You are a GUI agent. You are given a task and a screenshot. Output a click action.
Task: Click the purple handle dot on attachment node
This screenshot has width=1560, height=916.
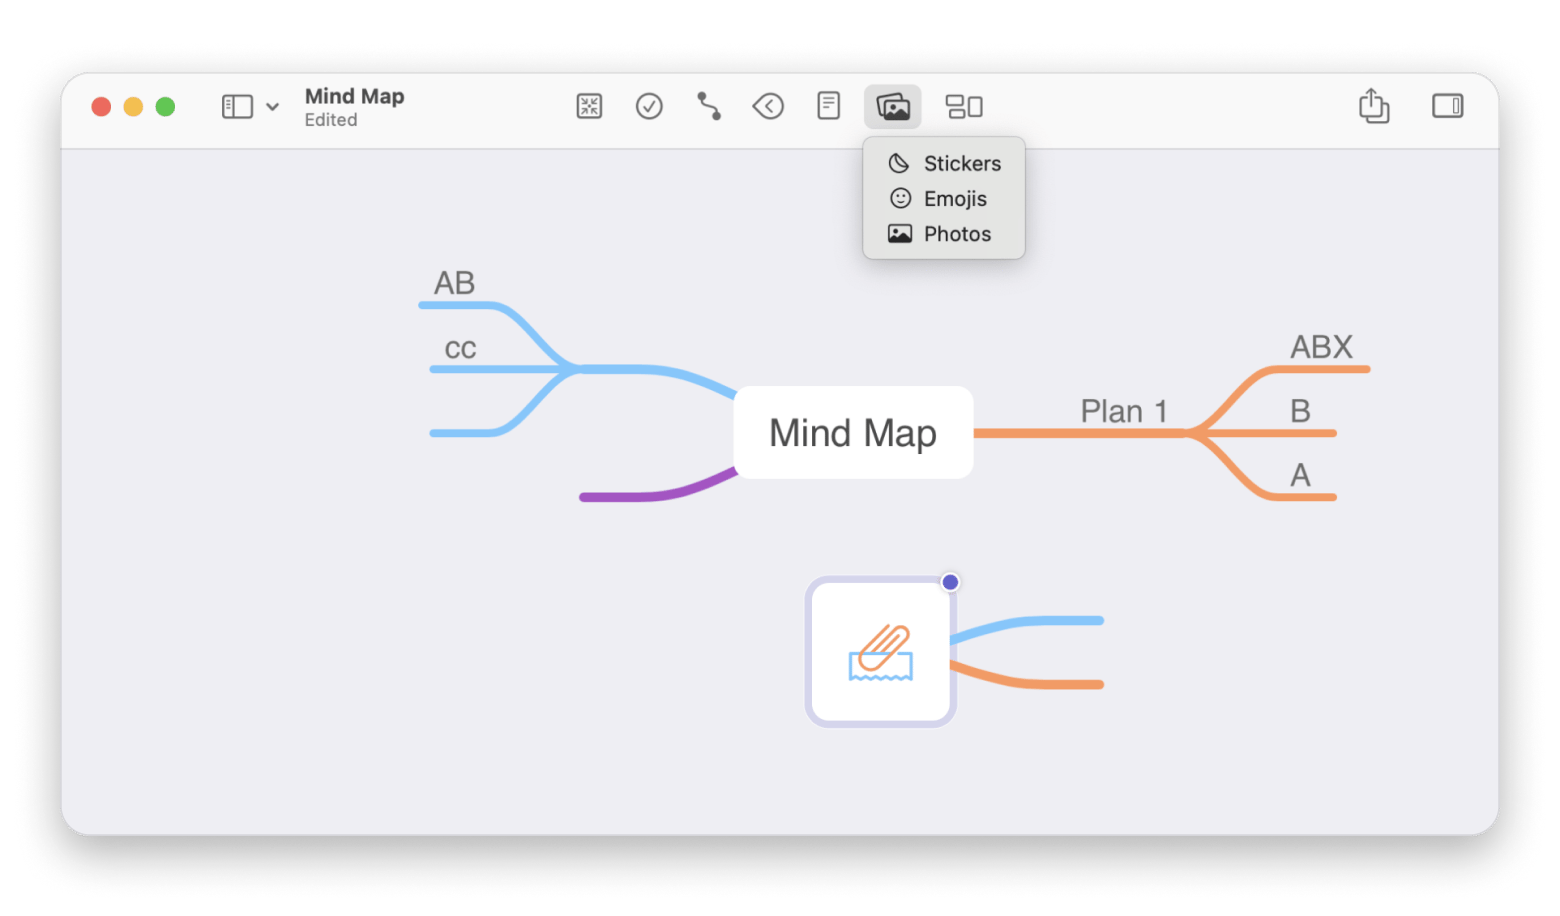pyautogui.click(x=950, y=582)
